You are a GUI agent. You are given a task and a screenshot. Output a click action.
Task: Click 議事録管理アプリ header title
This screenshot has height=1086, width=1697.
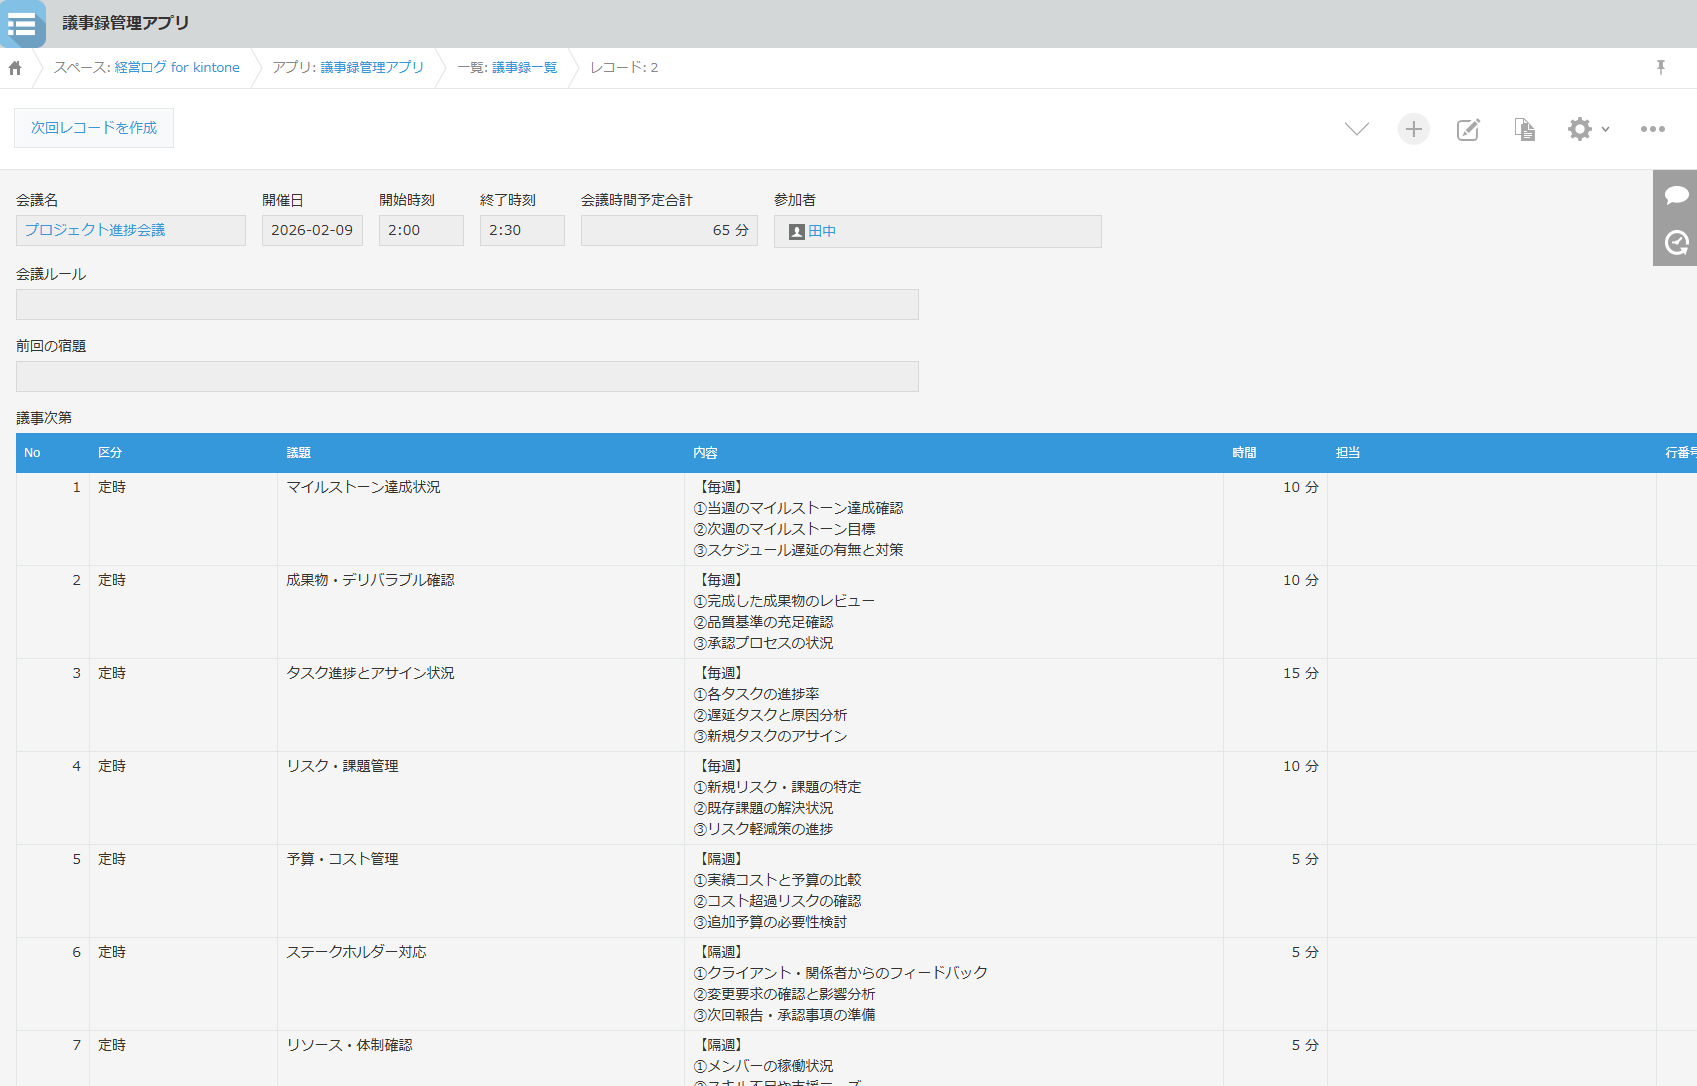[x=126, y=23]
